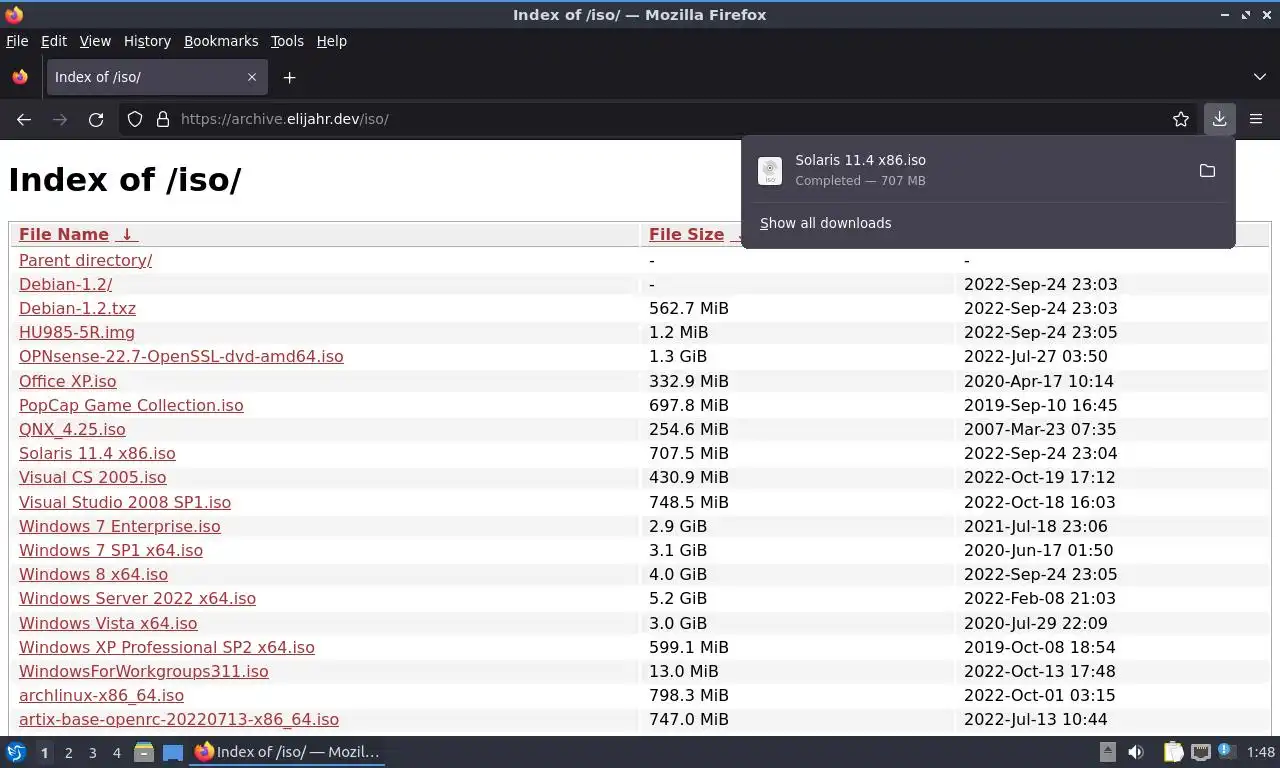Switch to workspace 3

click(x=92, y=752)
